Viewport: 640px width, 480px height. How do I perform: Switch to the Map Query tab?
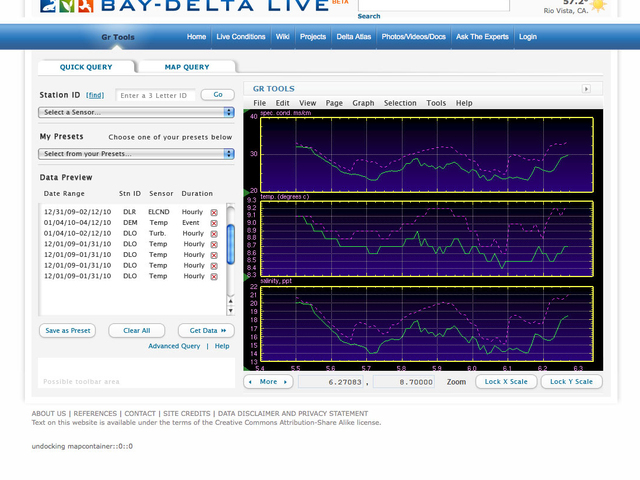187,67
